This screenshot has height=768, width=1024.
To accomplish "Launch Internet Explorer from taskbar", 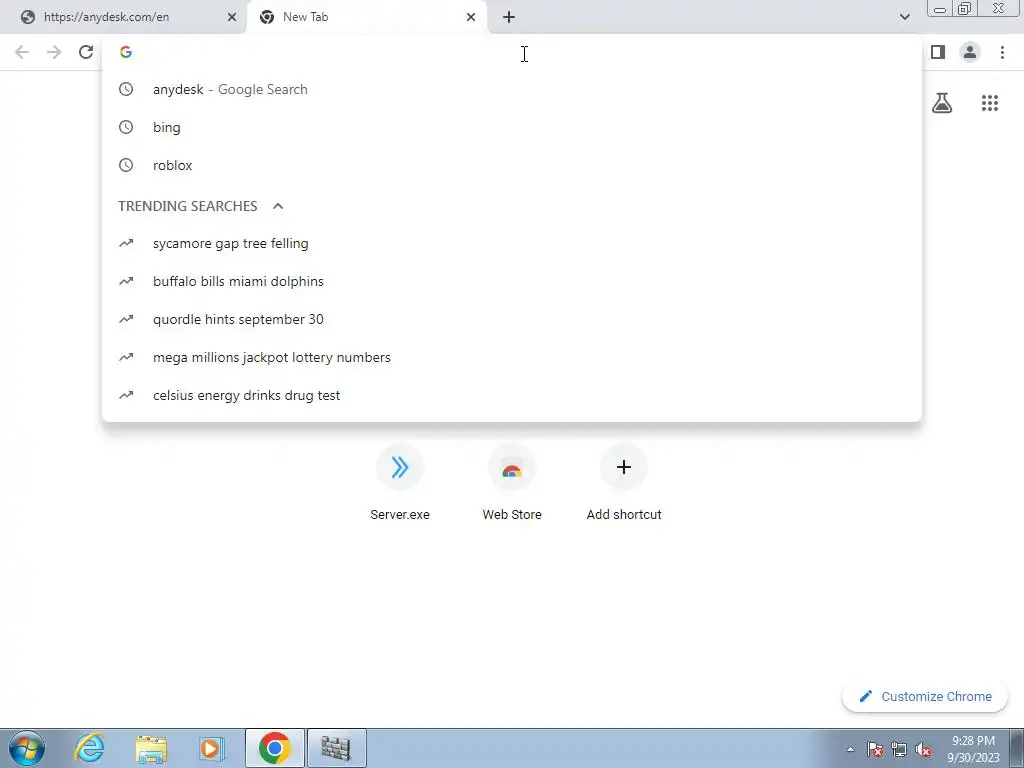I will coord(89,748).
